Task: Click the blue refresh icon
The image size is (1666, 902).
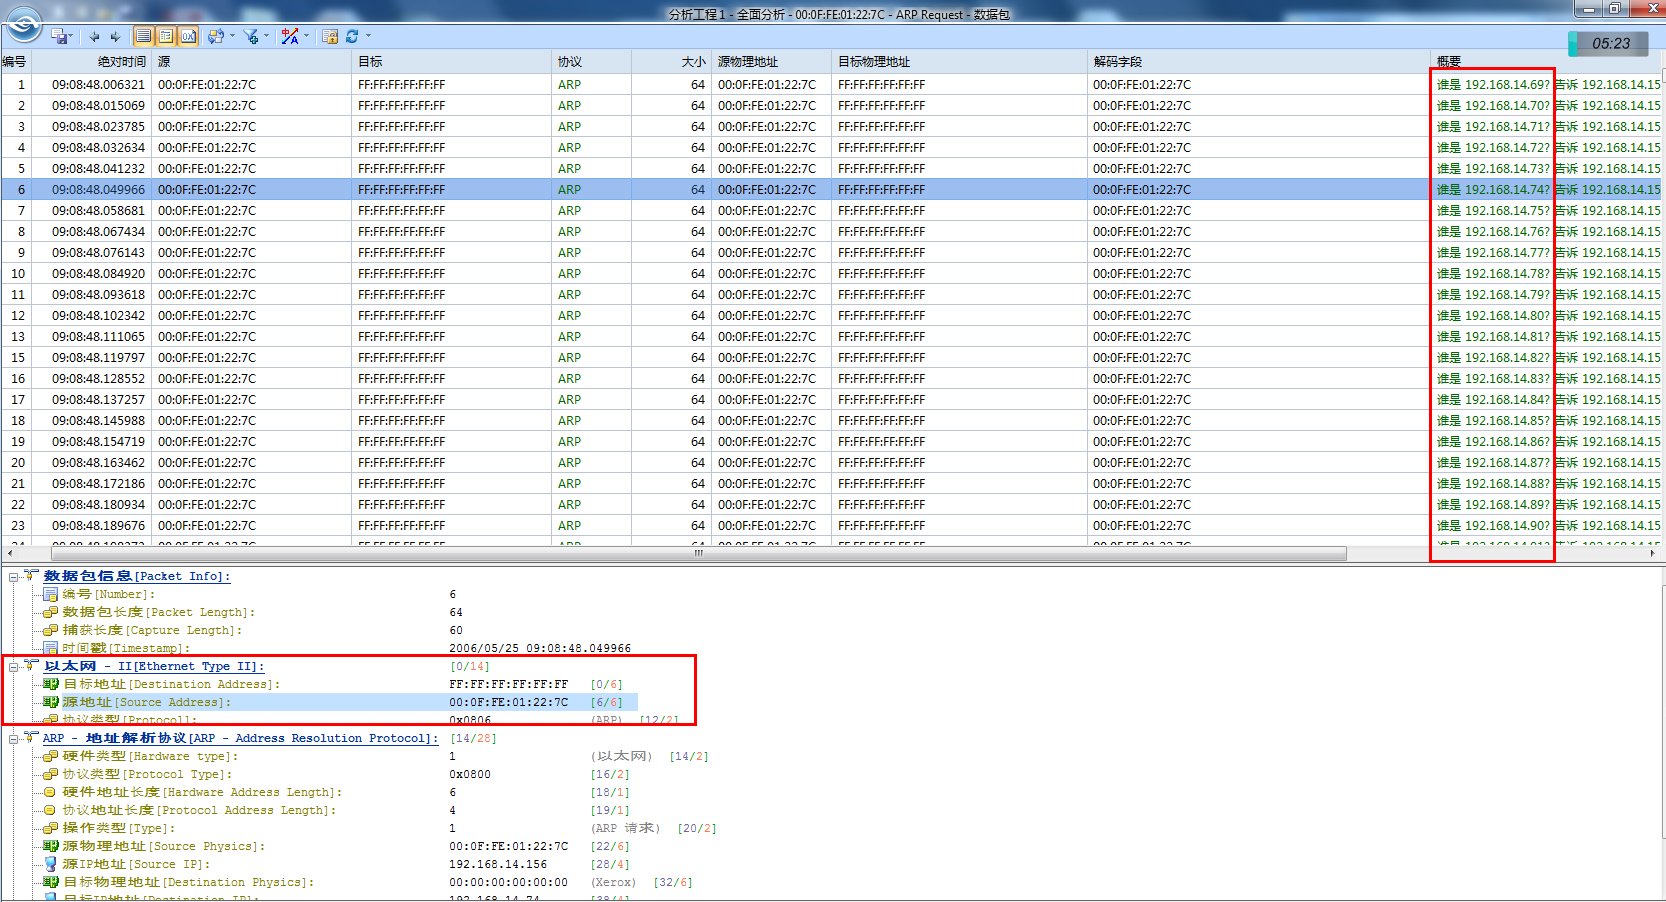Action: pyautogui.click(x=352, y=37)
